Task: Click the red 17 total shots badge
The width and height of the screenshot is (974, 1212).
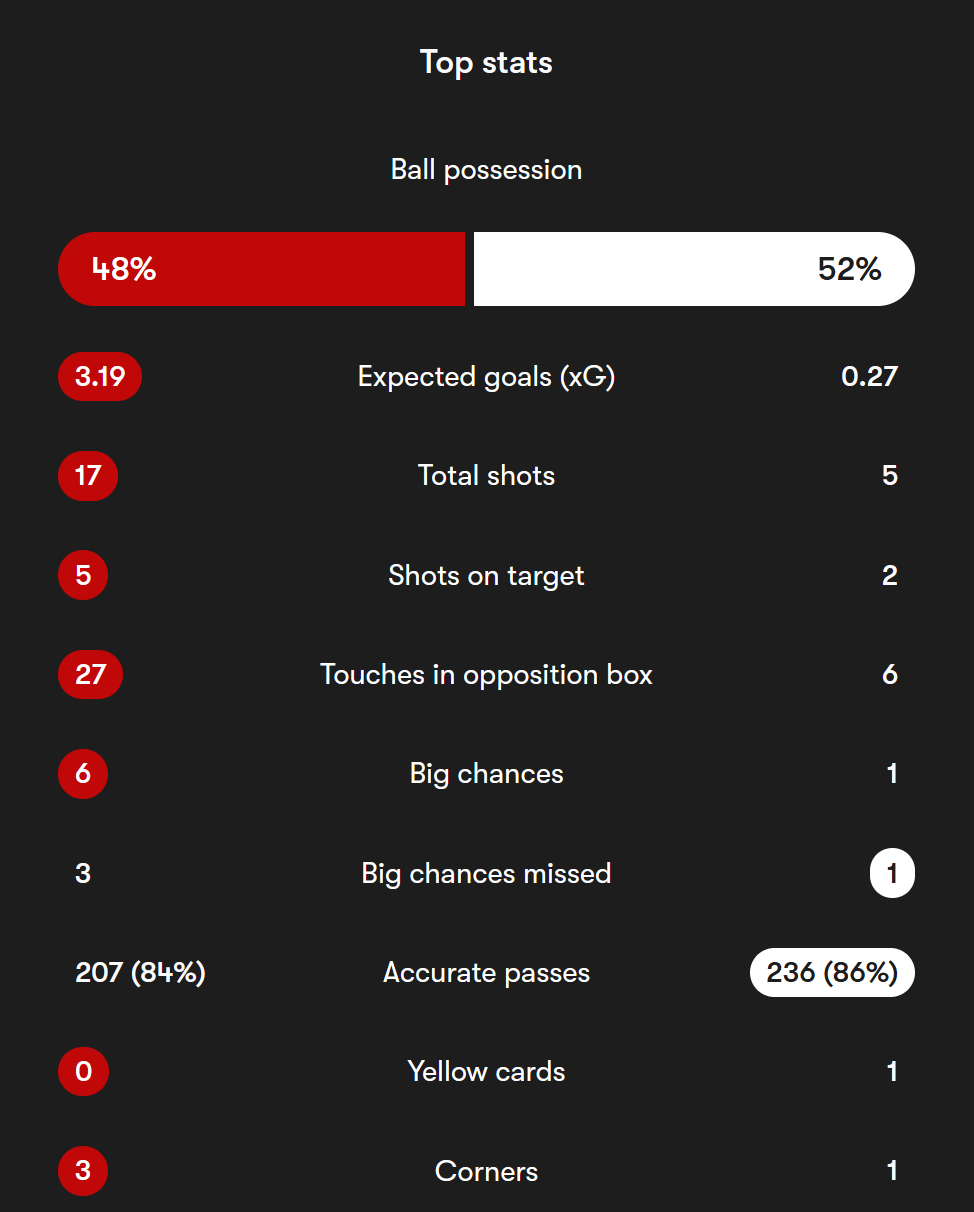Action: click(x=88, y=476)
